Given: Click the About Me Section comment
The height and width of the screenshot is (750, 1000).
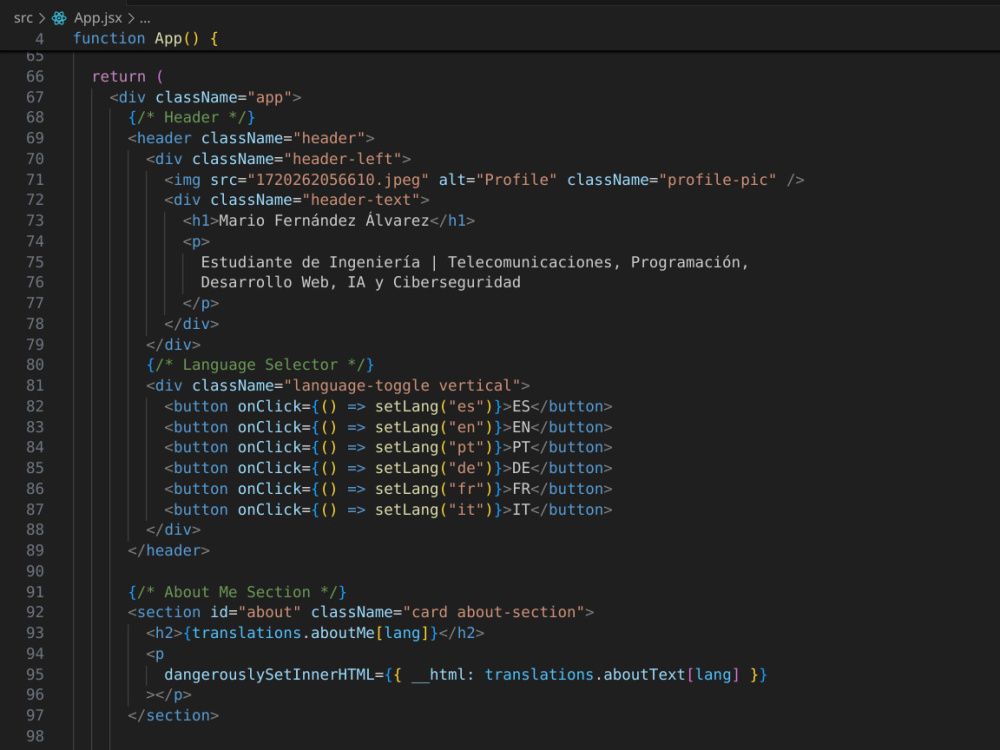Looking at the screenshot, I should click(237, 592).
